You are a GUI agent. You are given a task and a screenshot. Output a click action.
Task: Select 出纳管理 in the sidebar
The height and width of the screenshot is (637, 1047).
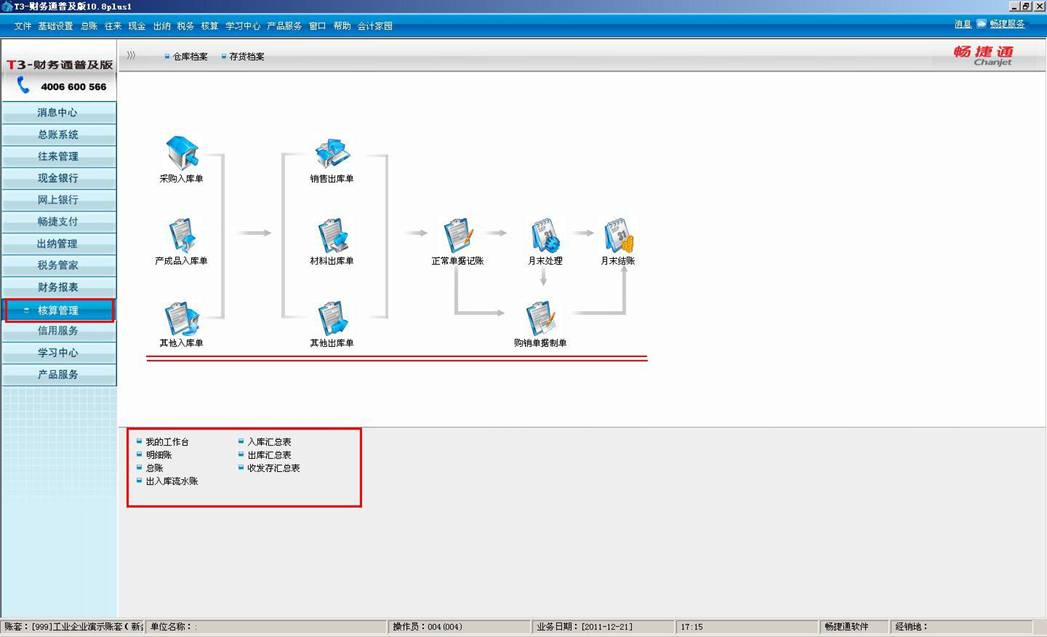59,244
